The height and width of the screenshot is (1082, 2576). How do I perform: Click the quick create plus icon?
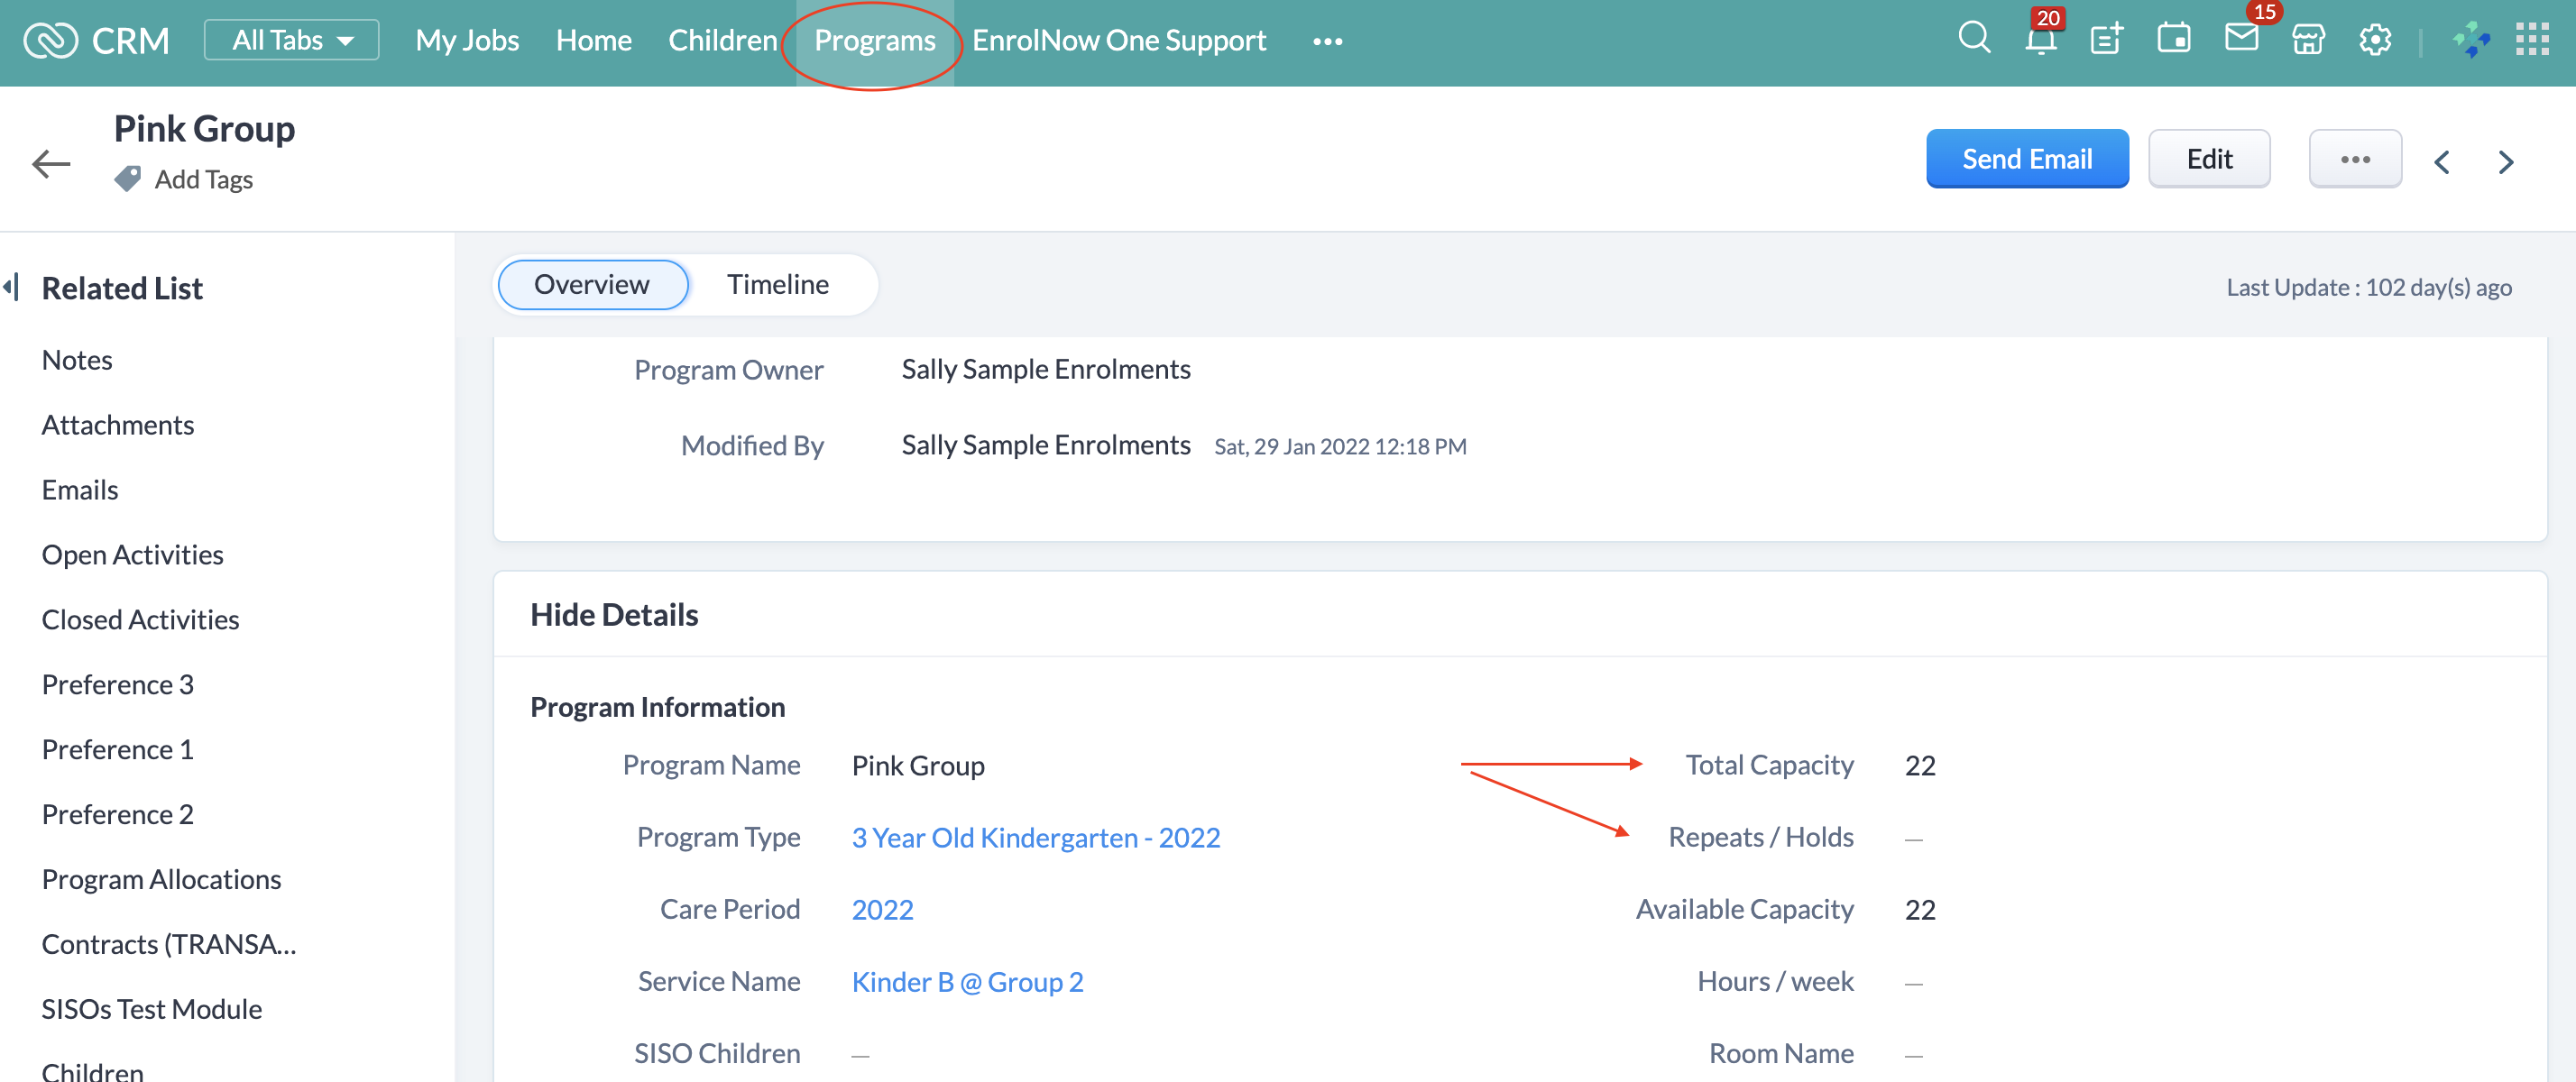pyautogui.click(x=2106, y=40)
